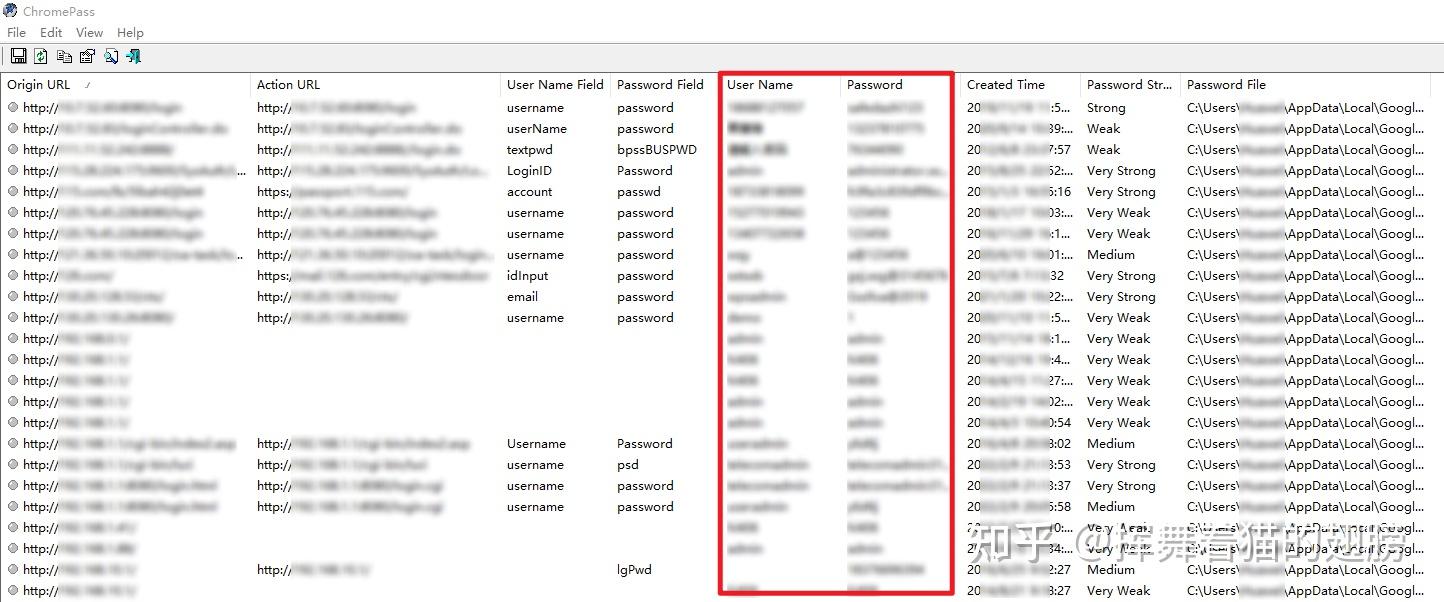Open the View menu

coord(89,33)
